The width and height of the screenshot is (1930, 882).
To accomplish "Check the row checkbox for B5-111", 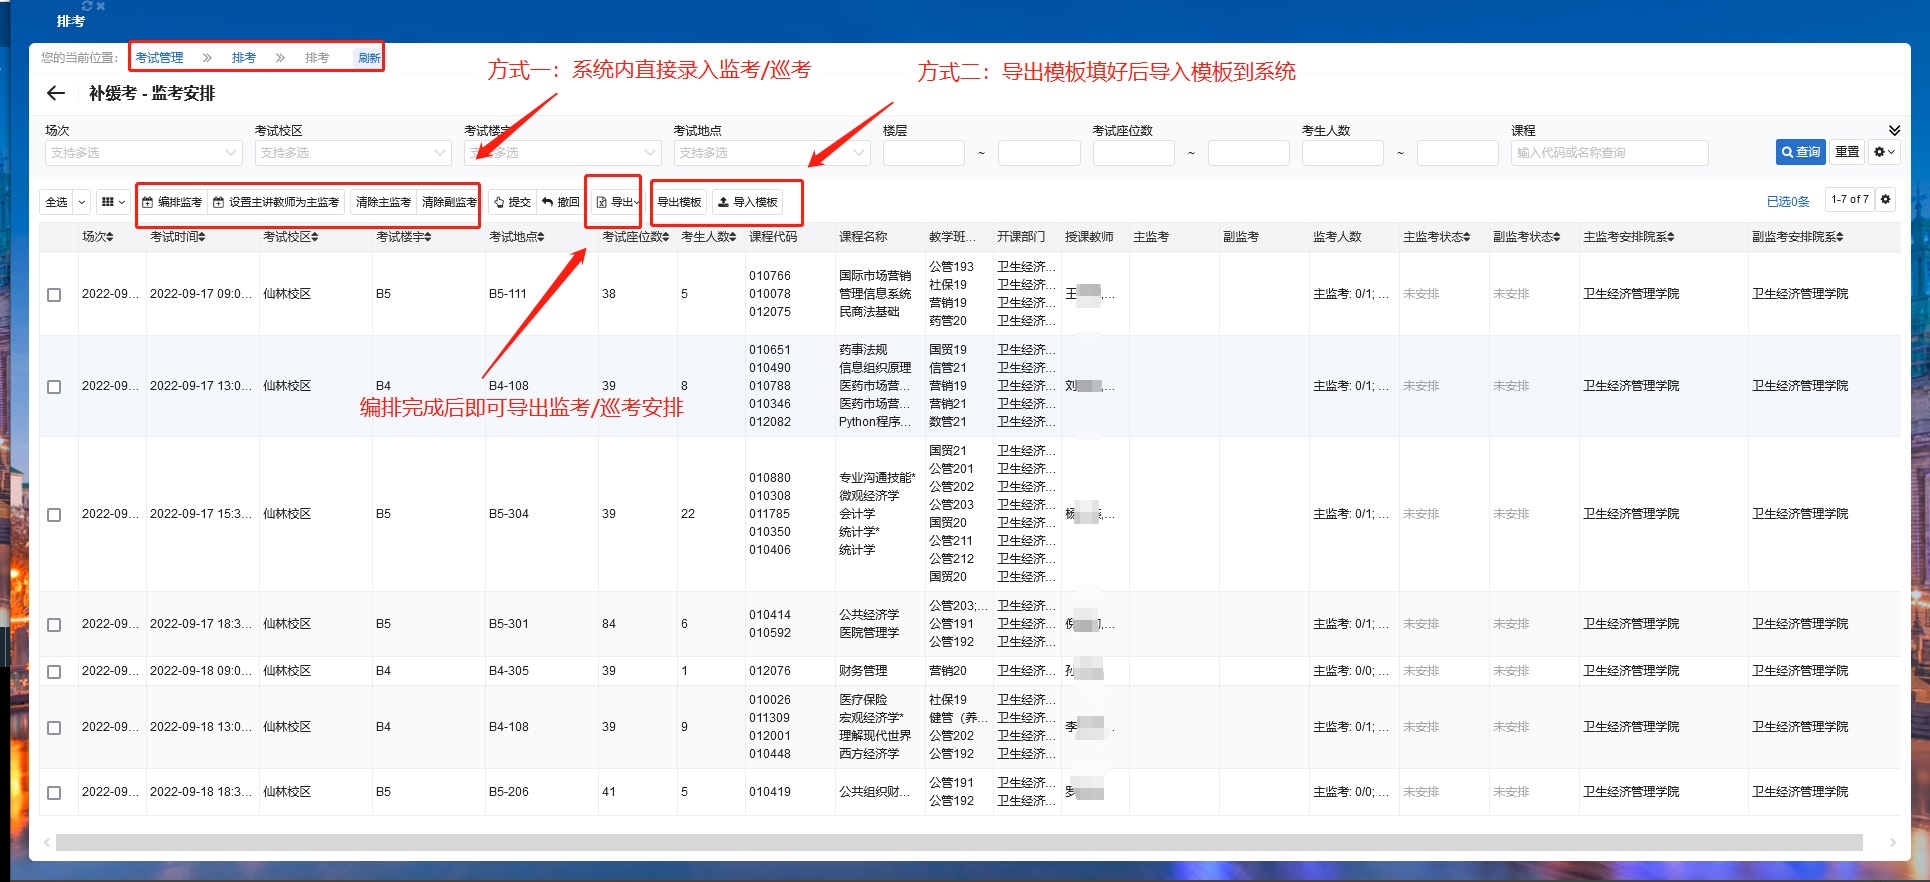I will tap(54, 295).
